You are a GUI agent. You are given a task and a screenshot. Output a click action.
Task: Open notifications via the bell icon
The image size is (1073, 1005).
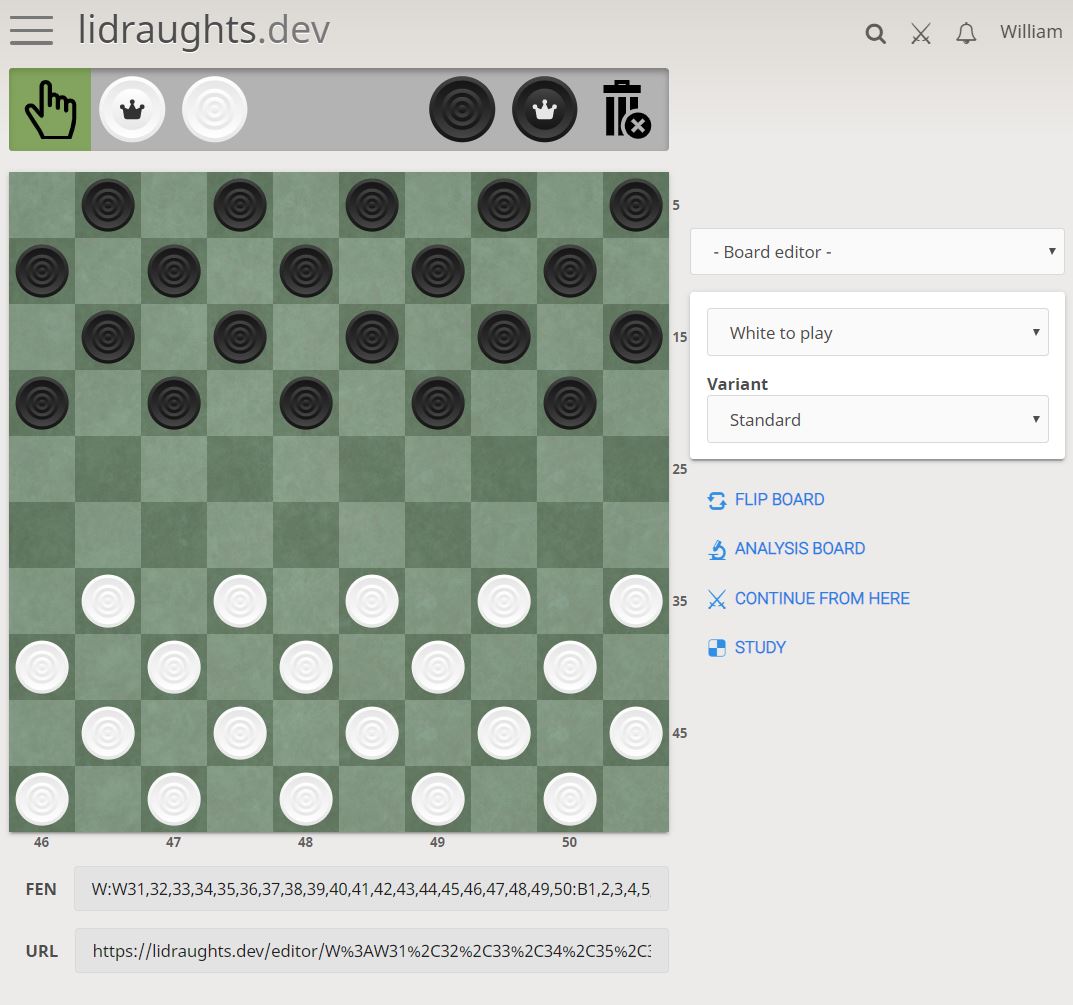pos(966,33)
